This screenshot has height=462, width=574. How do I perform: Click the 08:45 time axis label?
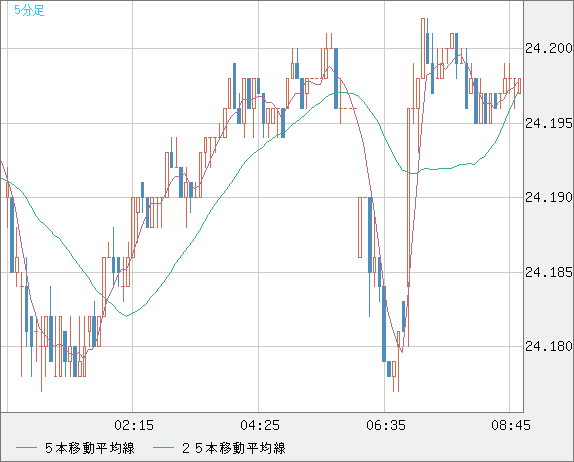click(511, 425)
